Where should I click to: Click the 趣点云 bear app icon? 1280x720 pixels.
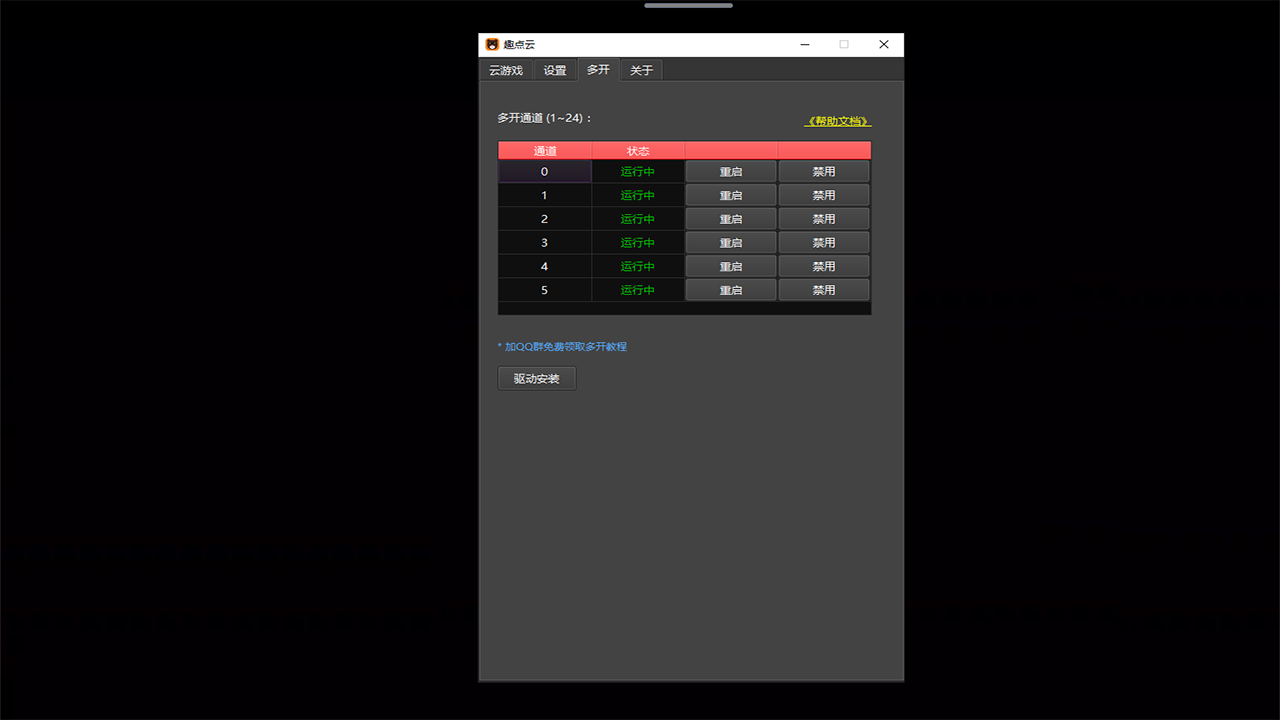coord(492,45)
